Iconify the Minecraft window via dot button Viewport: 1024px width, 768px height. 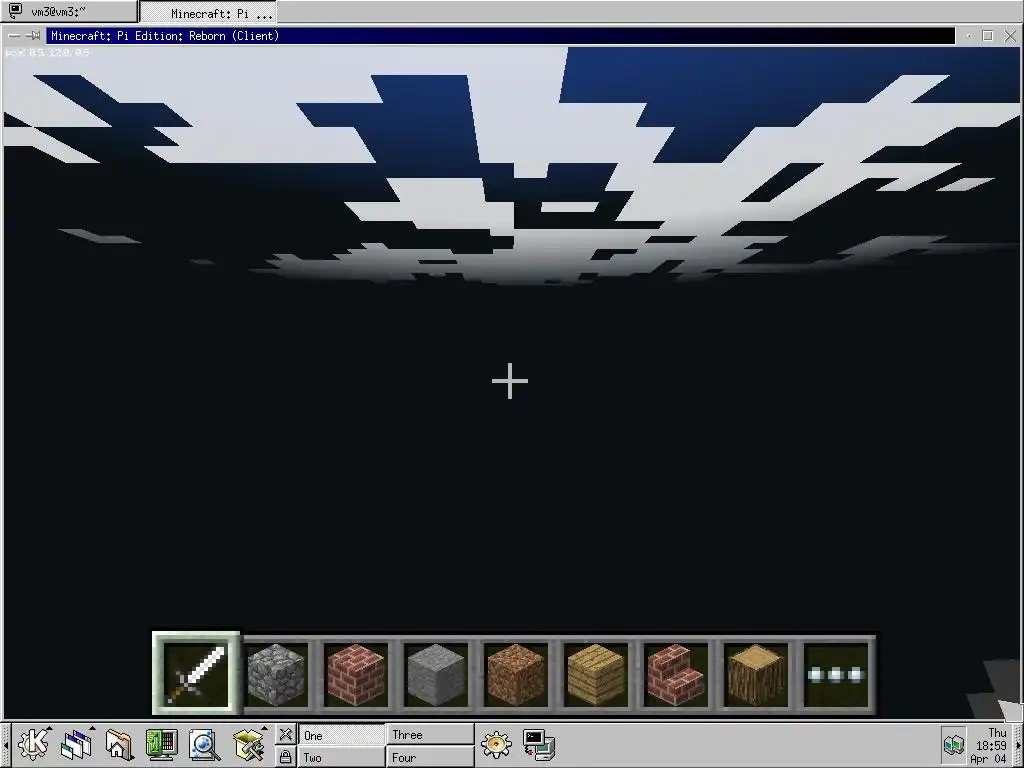point(968,36)
